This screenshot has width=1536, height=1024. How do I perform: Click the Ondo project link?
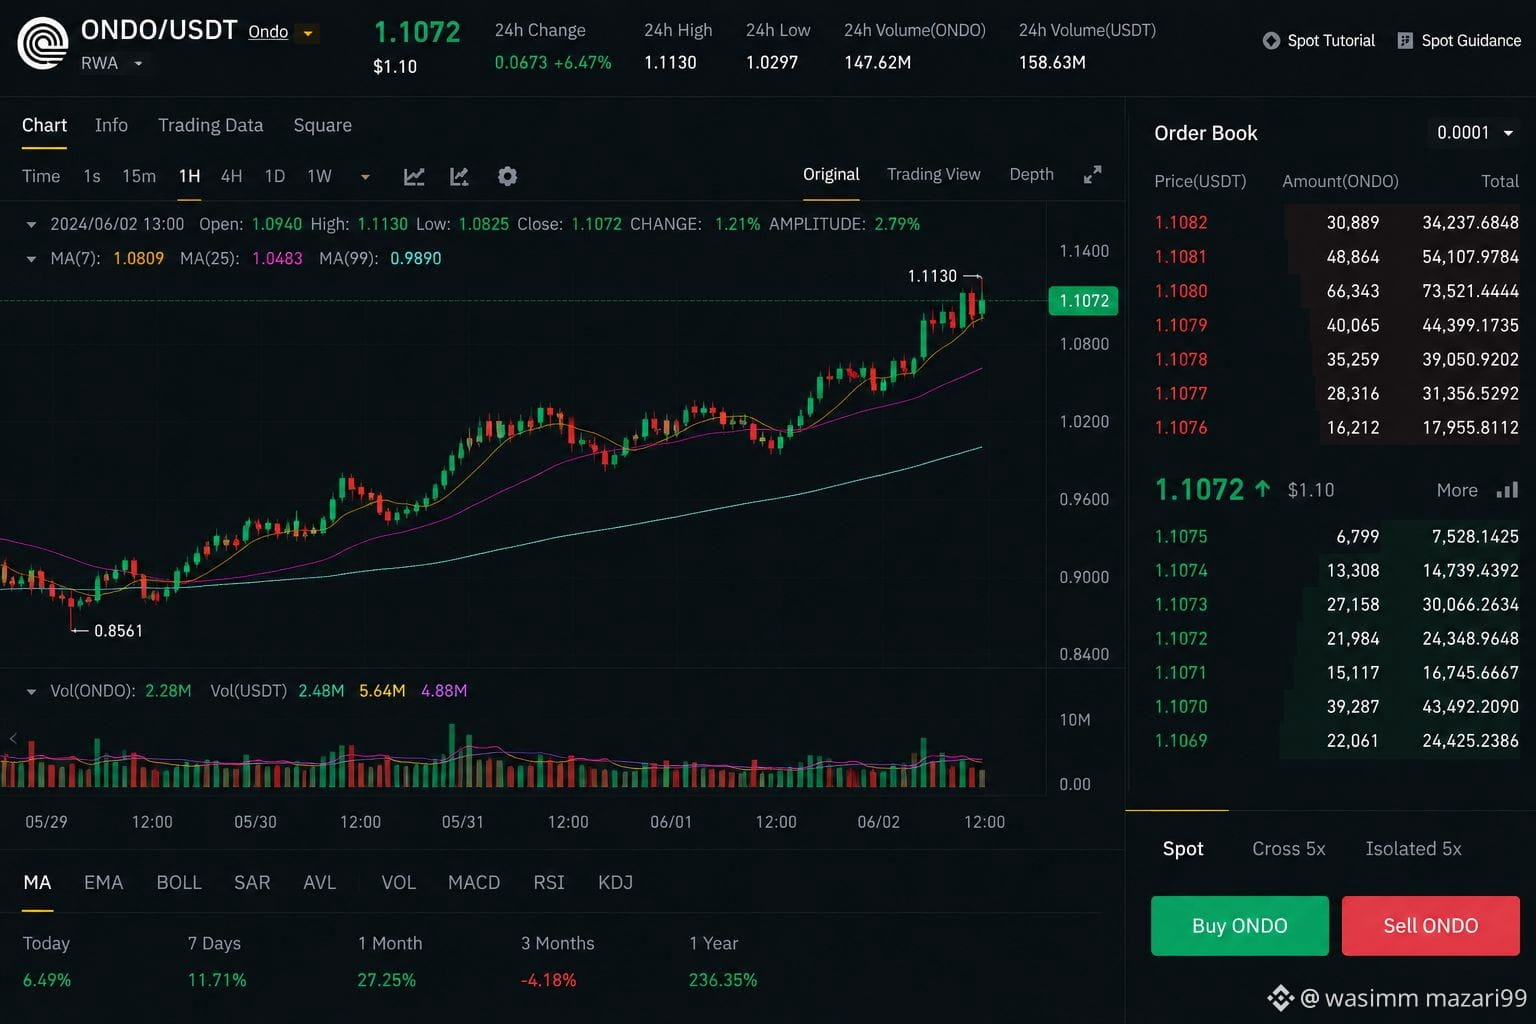(268, 32)
